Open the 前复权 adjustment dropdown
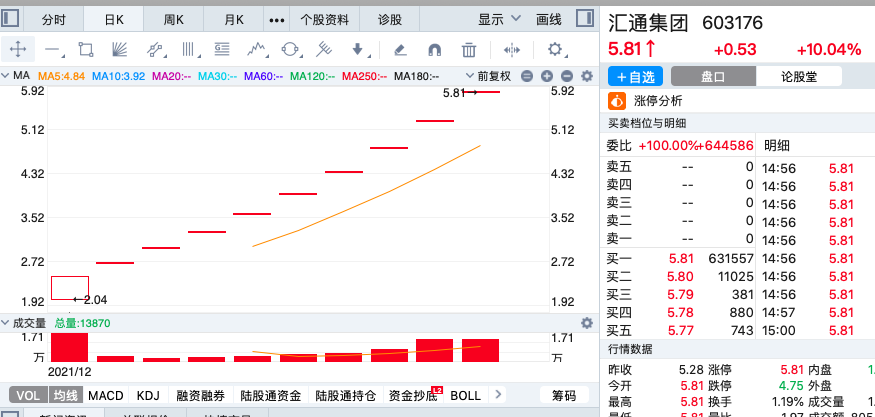The image size is (875, 417). 495,76
